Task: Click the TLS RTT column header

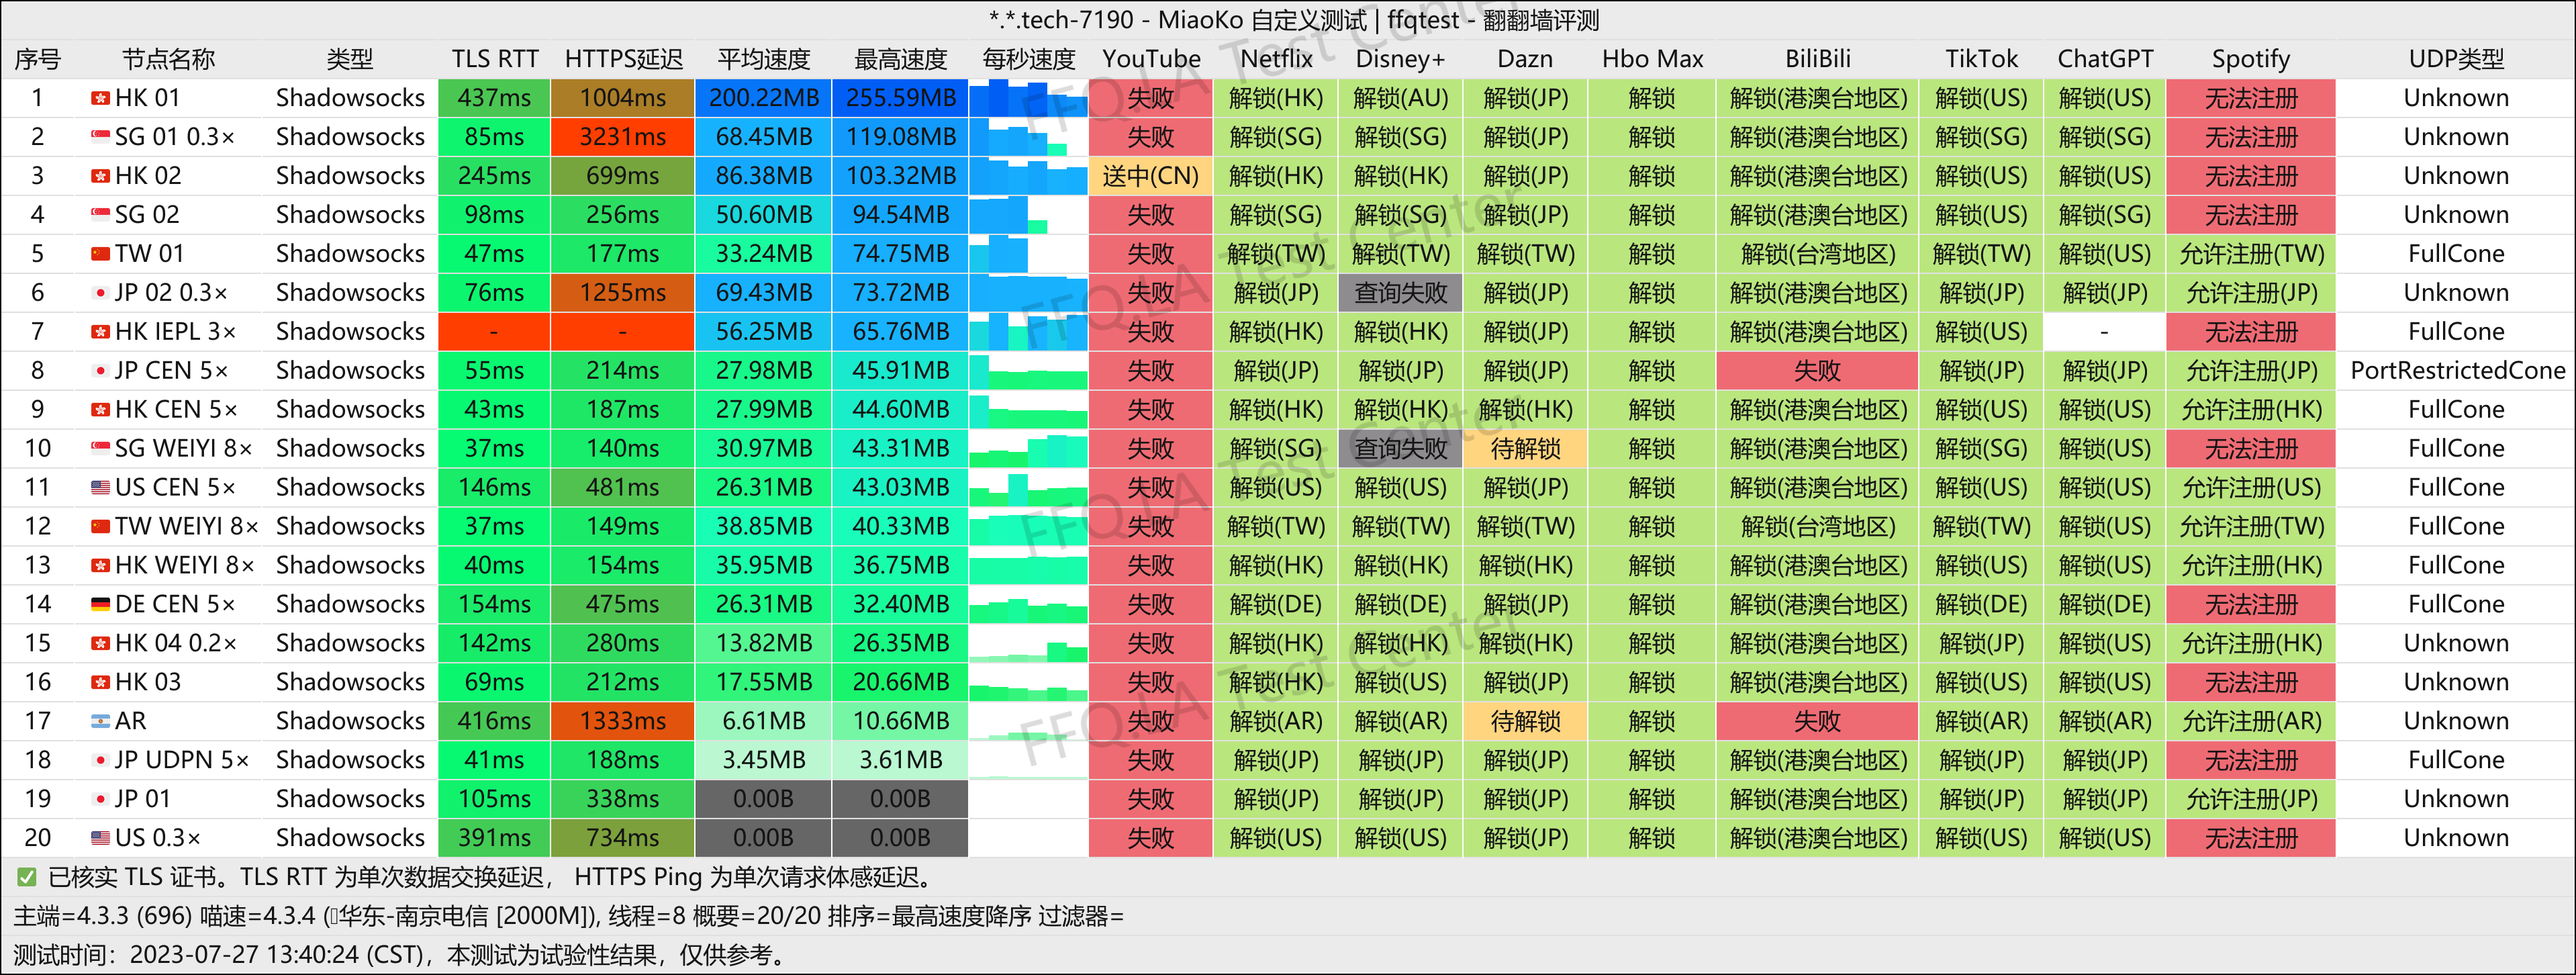Action: [494, 59]
